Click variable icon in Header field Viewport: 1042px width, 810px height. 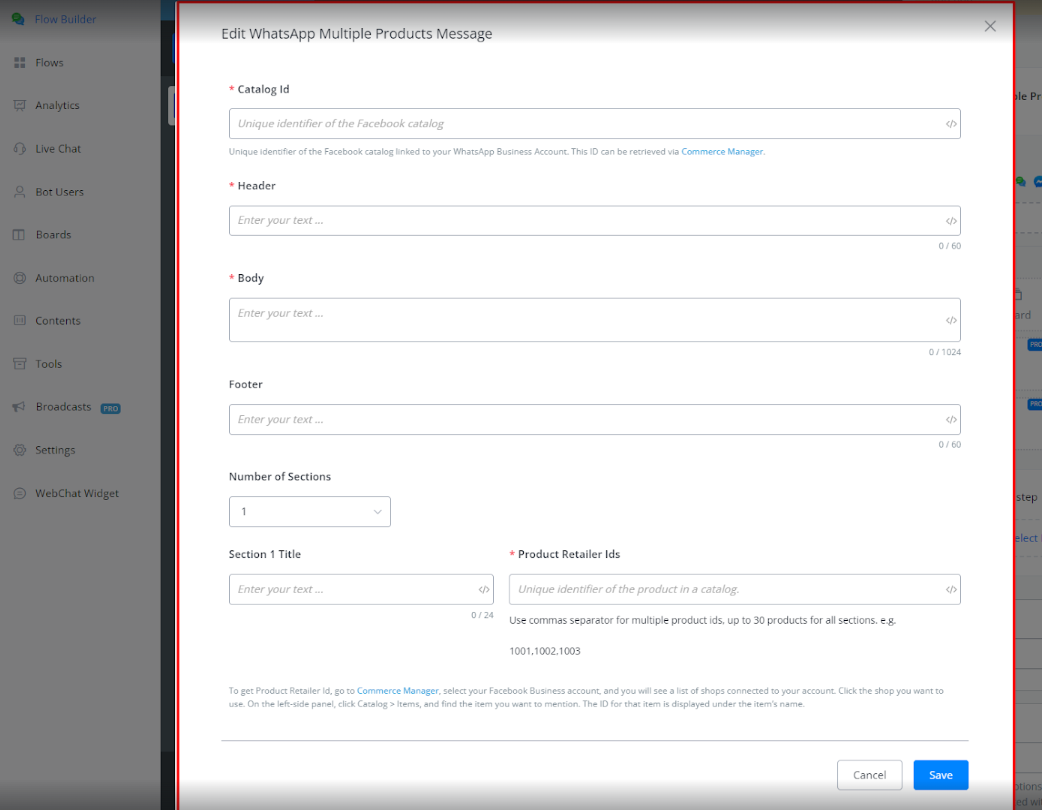pyautogui.click(x=951, y=221)
